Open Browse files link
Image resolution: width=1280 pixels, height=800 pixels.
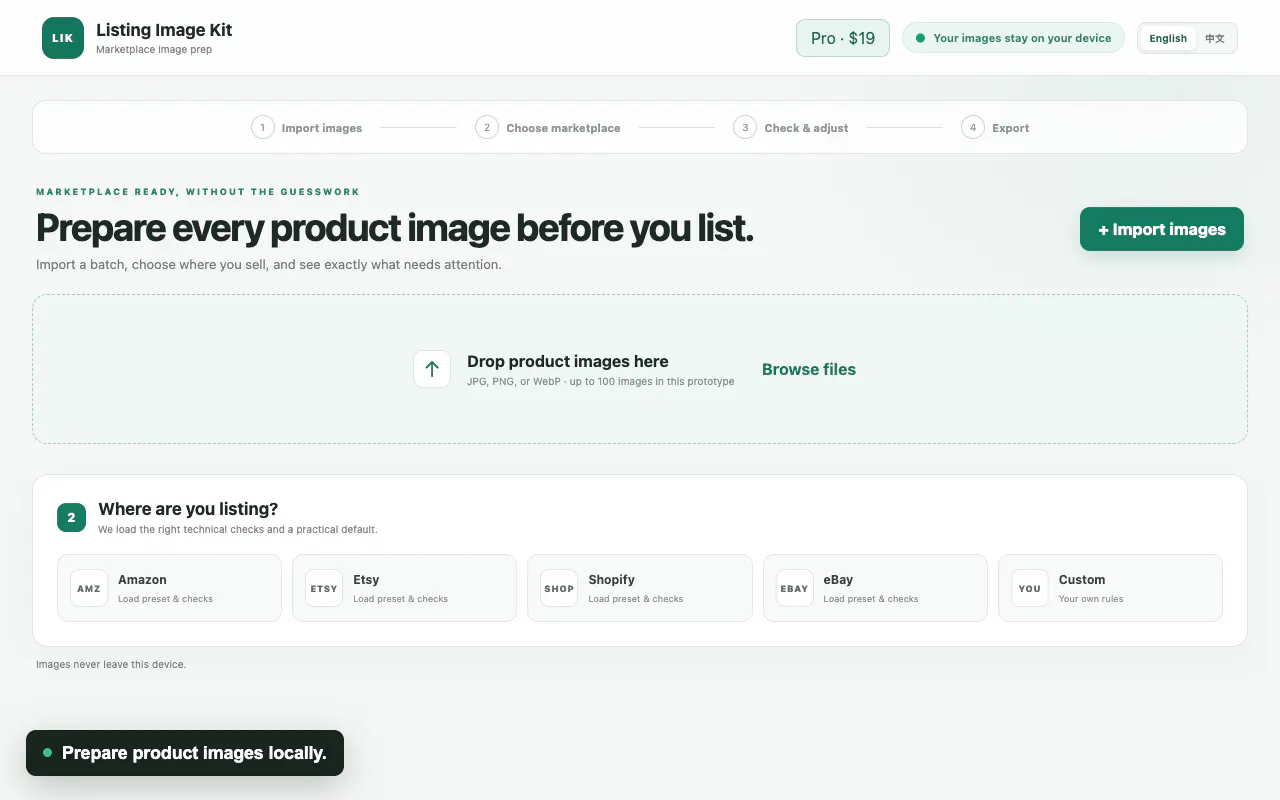click(809, 369)
